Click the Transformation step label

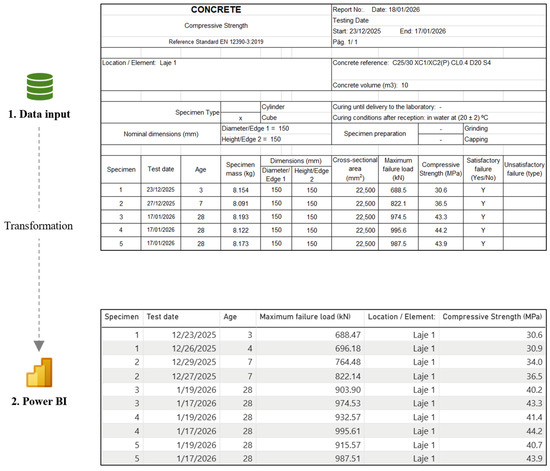coord(39,226)
